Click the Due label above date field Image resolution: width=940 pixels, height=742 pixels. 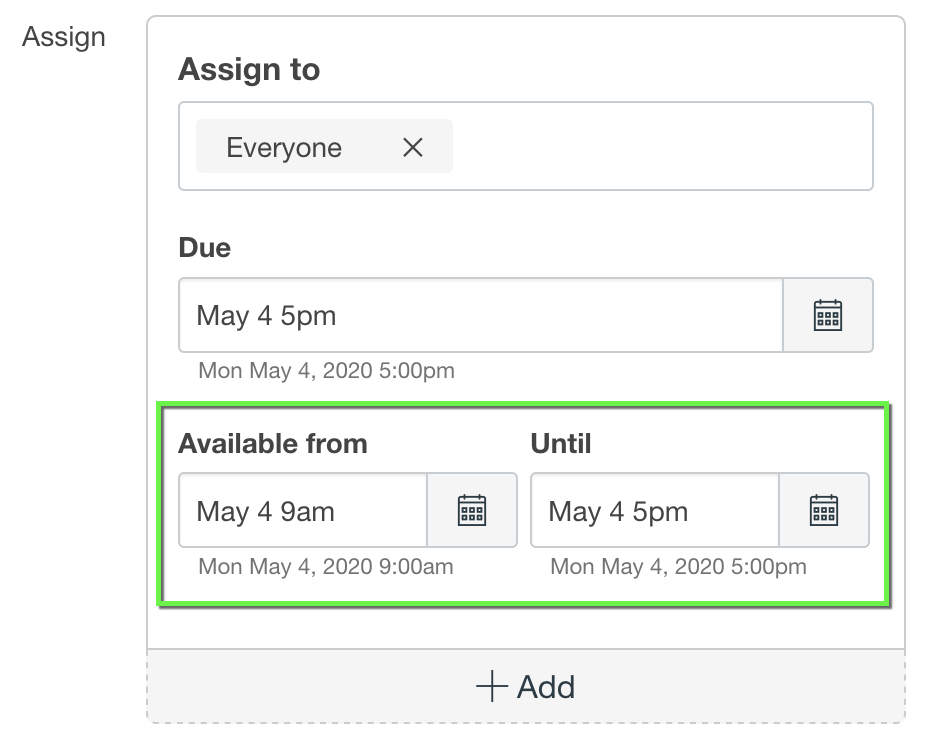[x=204, y=247]
